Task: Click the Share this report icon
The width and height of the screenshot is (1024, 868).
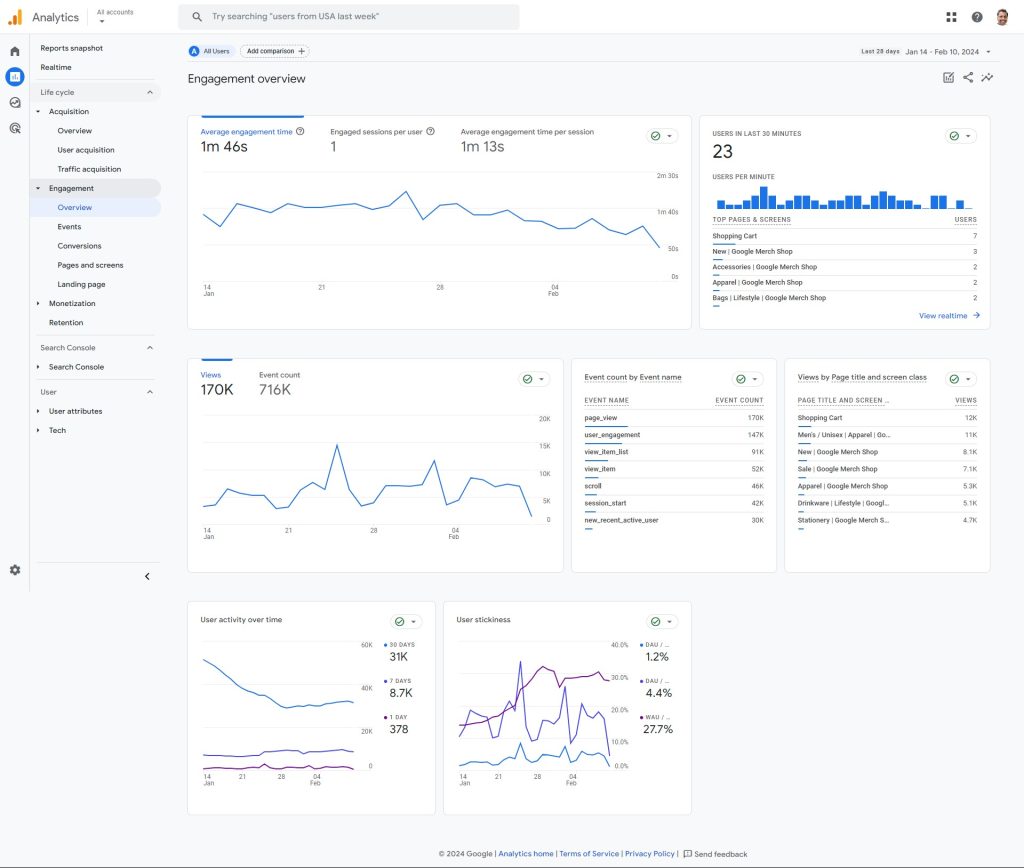Action: click(968, 78)
